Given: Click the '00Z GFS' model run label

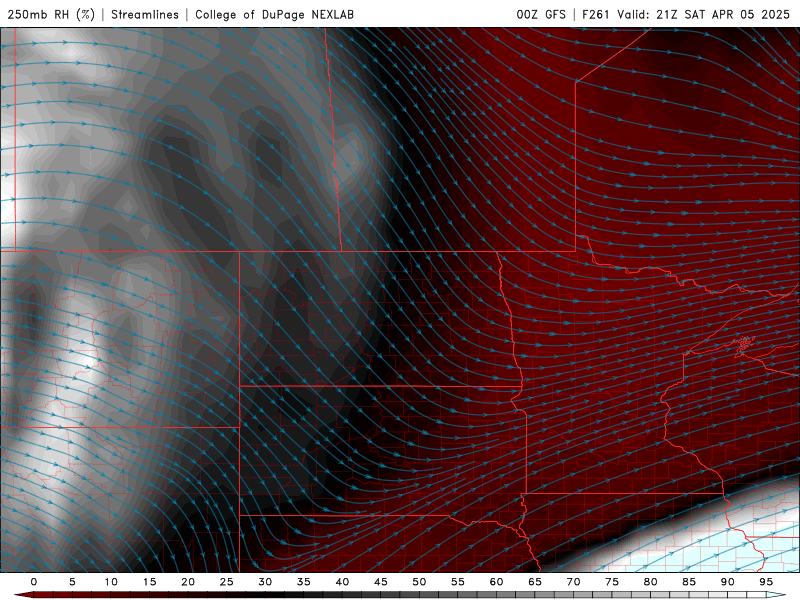Looking at the screenshot, I should (x=541, y=14).
